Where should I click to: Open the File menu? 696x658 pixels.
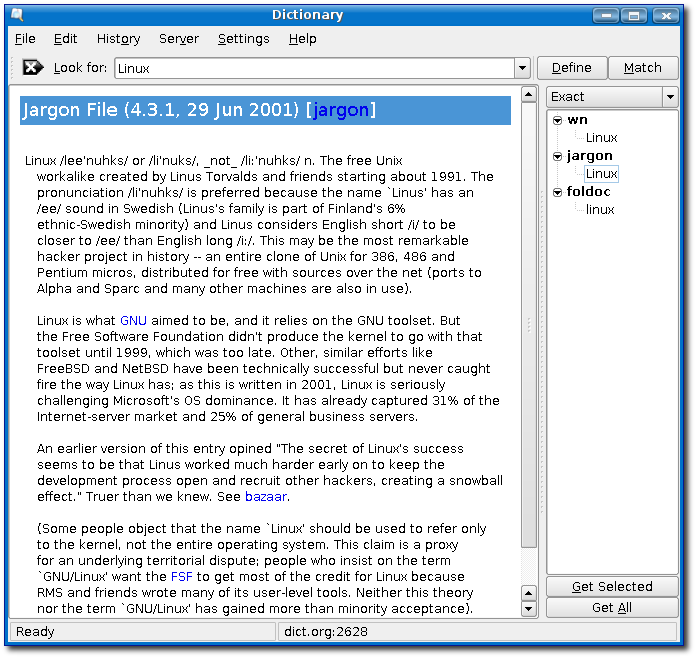(25, 38)
